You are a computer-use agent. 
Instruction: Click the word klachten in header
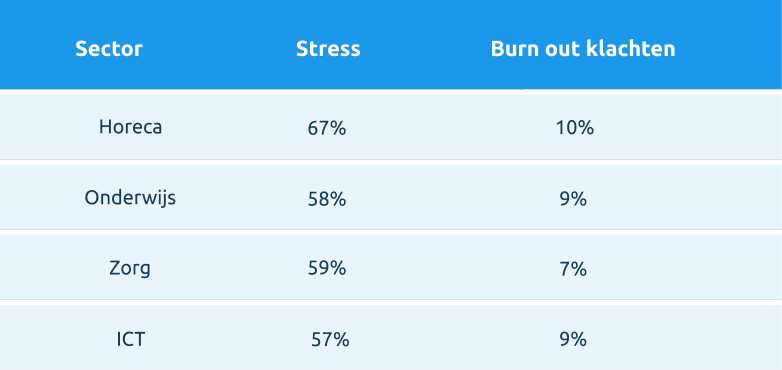coord(631,49)
